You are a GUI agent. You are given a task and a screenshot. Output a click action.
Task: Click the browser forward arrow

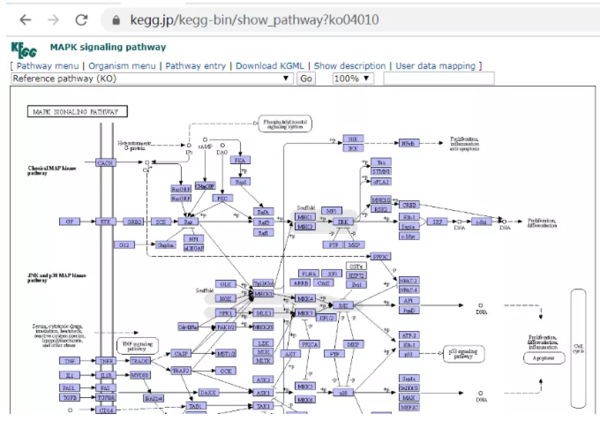click(55, 19)
